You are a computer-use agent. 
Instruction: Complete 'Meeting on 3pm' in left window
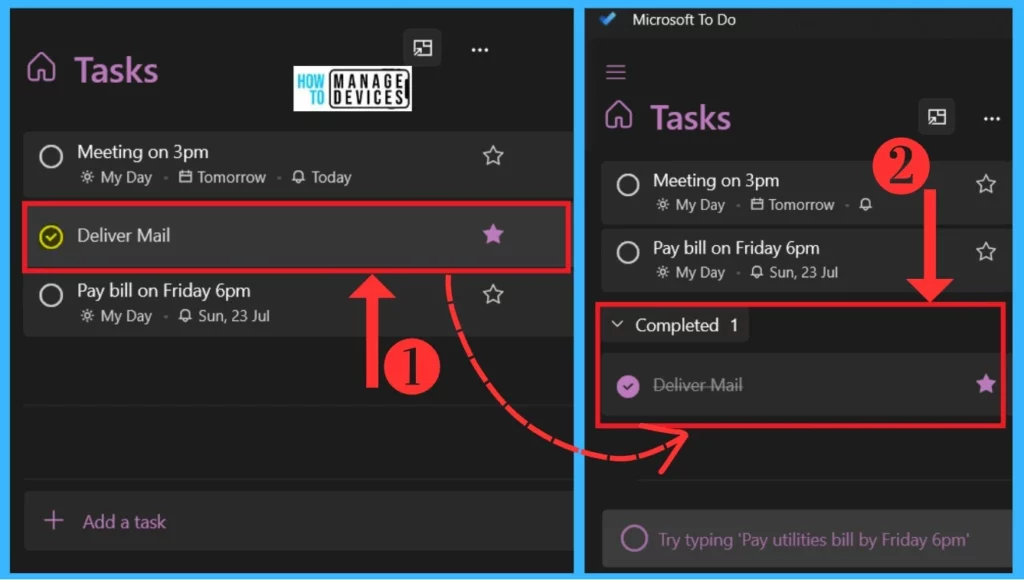click(x=51, y=157)
